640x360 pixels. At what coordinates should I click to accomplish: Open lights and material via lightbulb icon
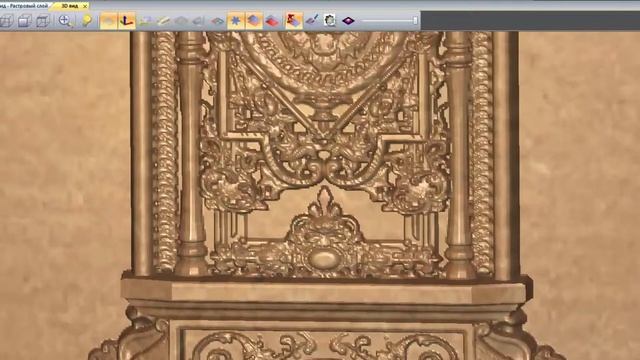[x=87, y=21]
